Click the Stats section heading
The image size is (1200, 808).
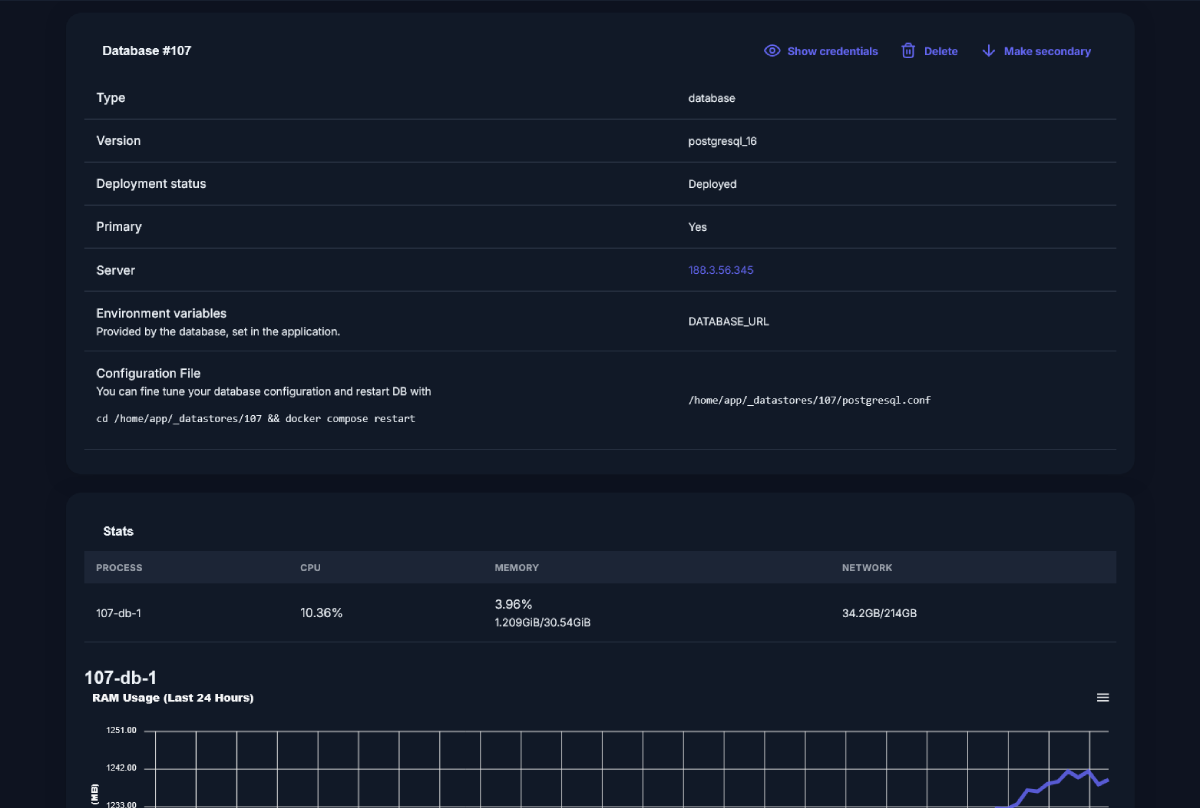(x=118, y=531)
